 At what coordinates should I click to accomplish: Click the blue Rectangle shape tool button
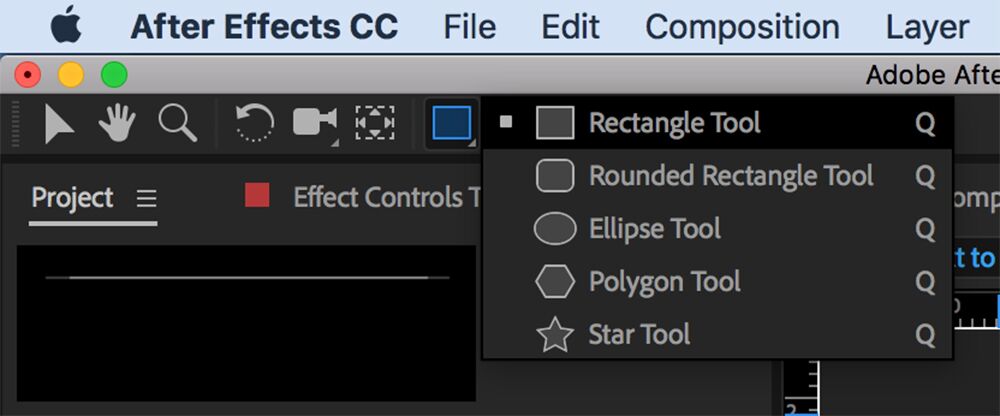(451, 124)
